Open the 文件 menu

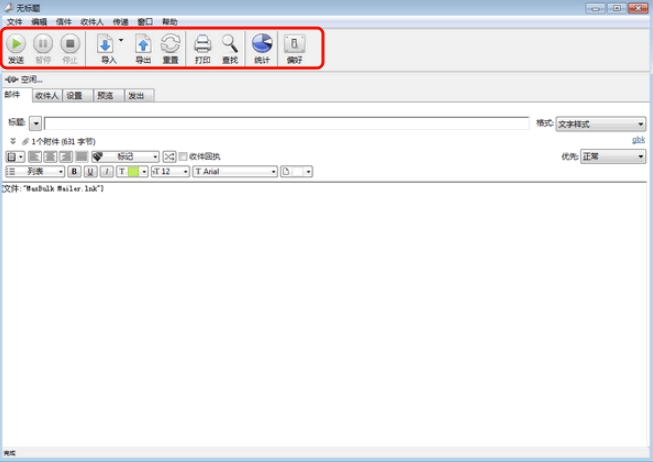tap(15, 22)
